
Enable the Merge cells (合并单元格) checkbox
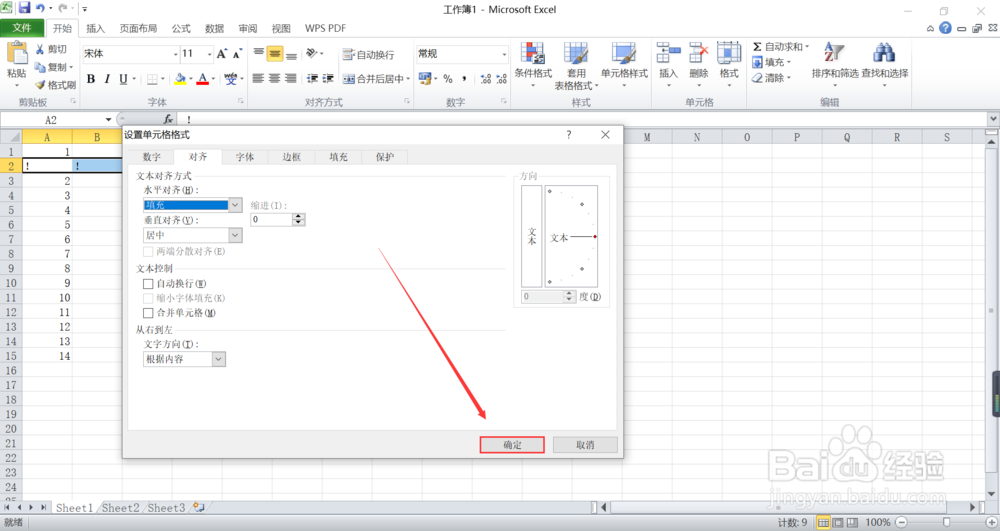(148, 313)
